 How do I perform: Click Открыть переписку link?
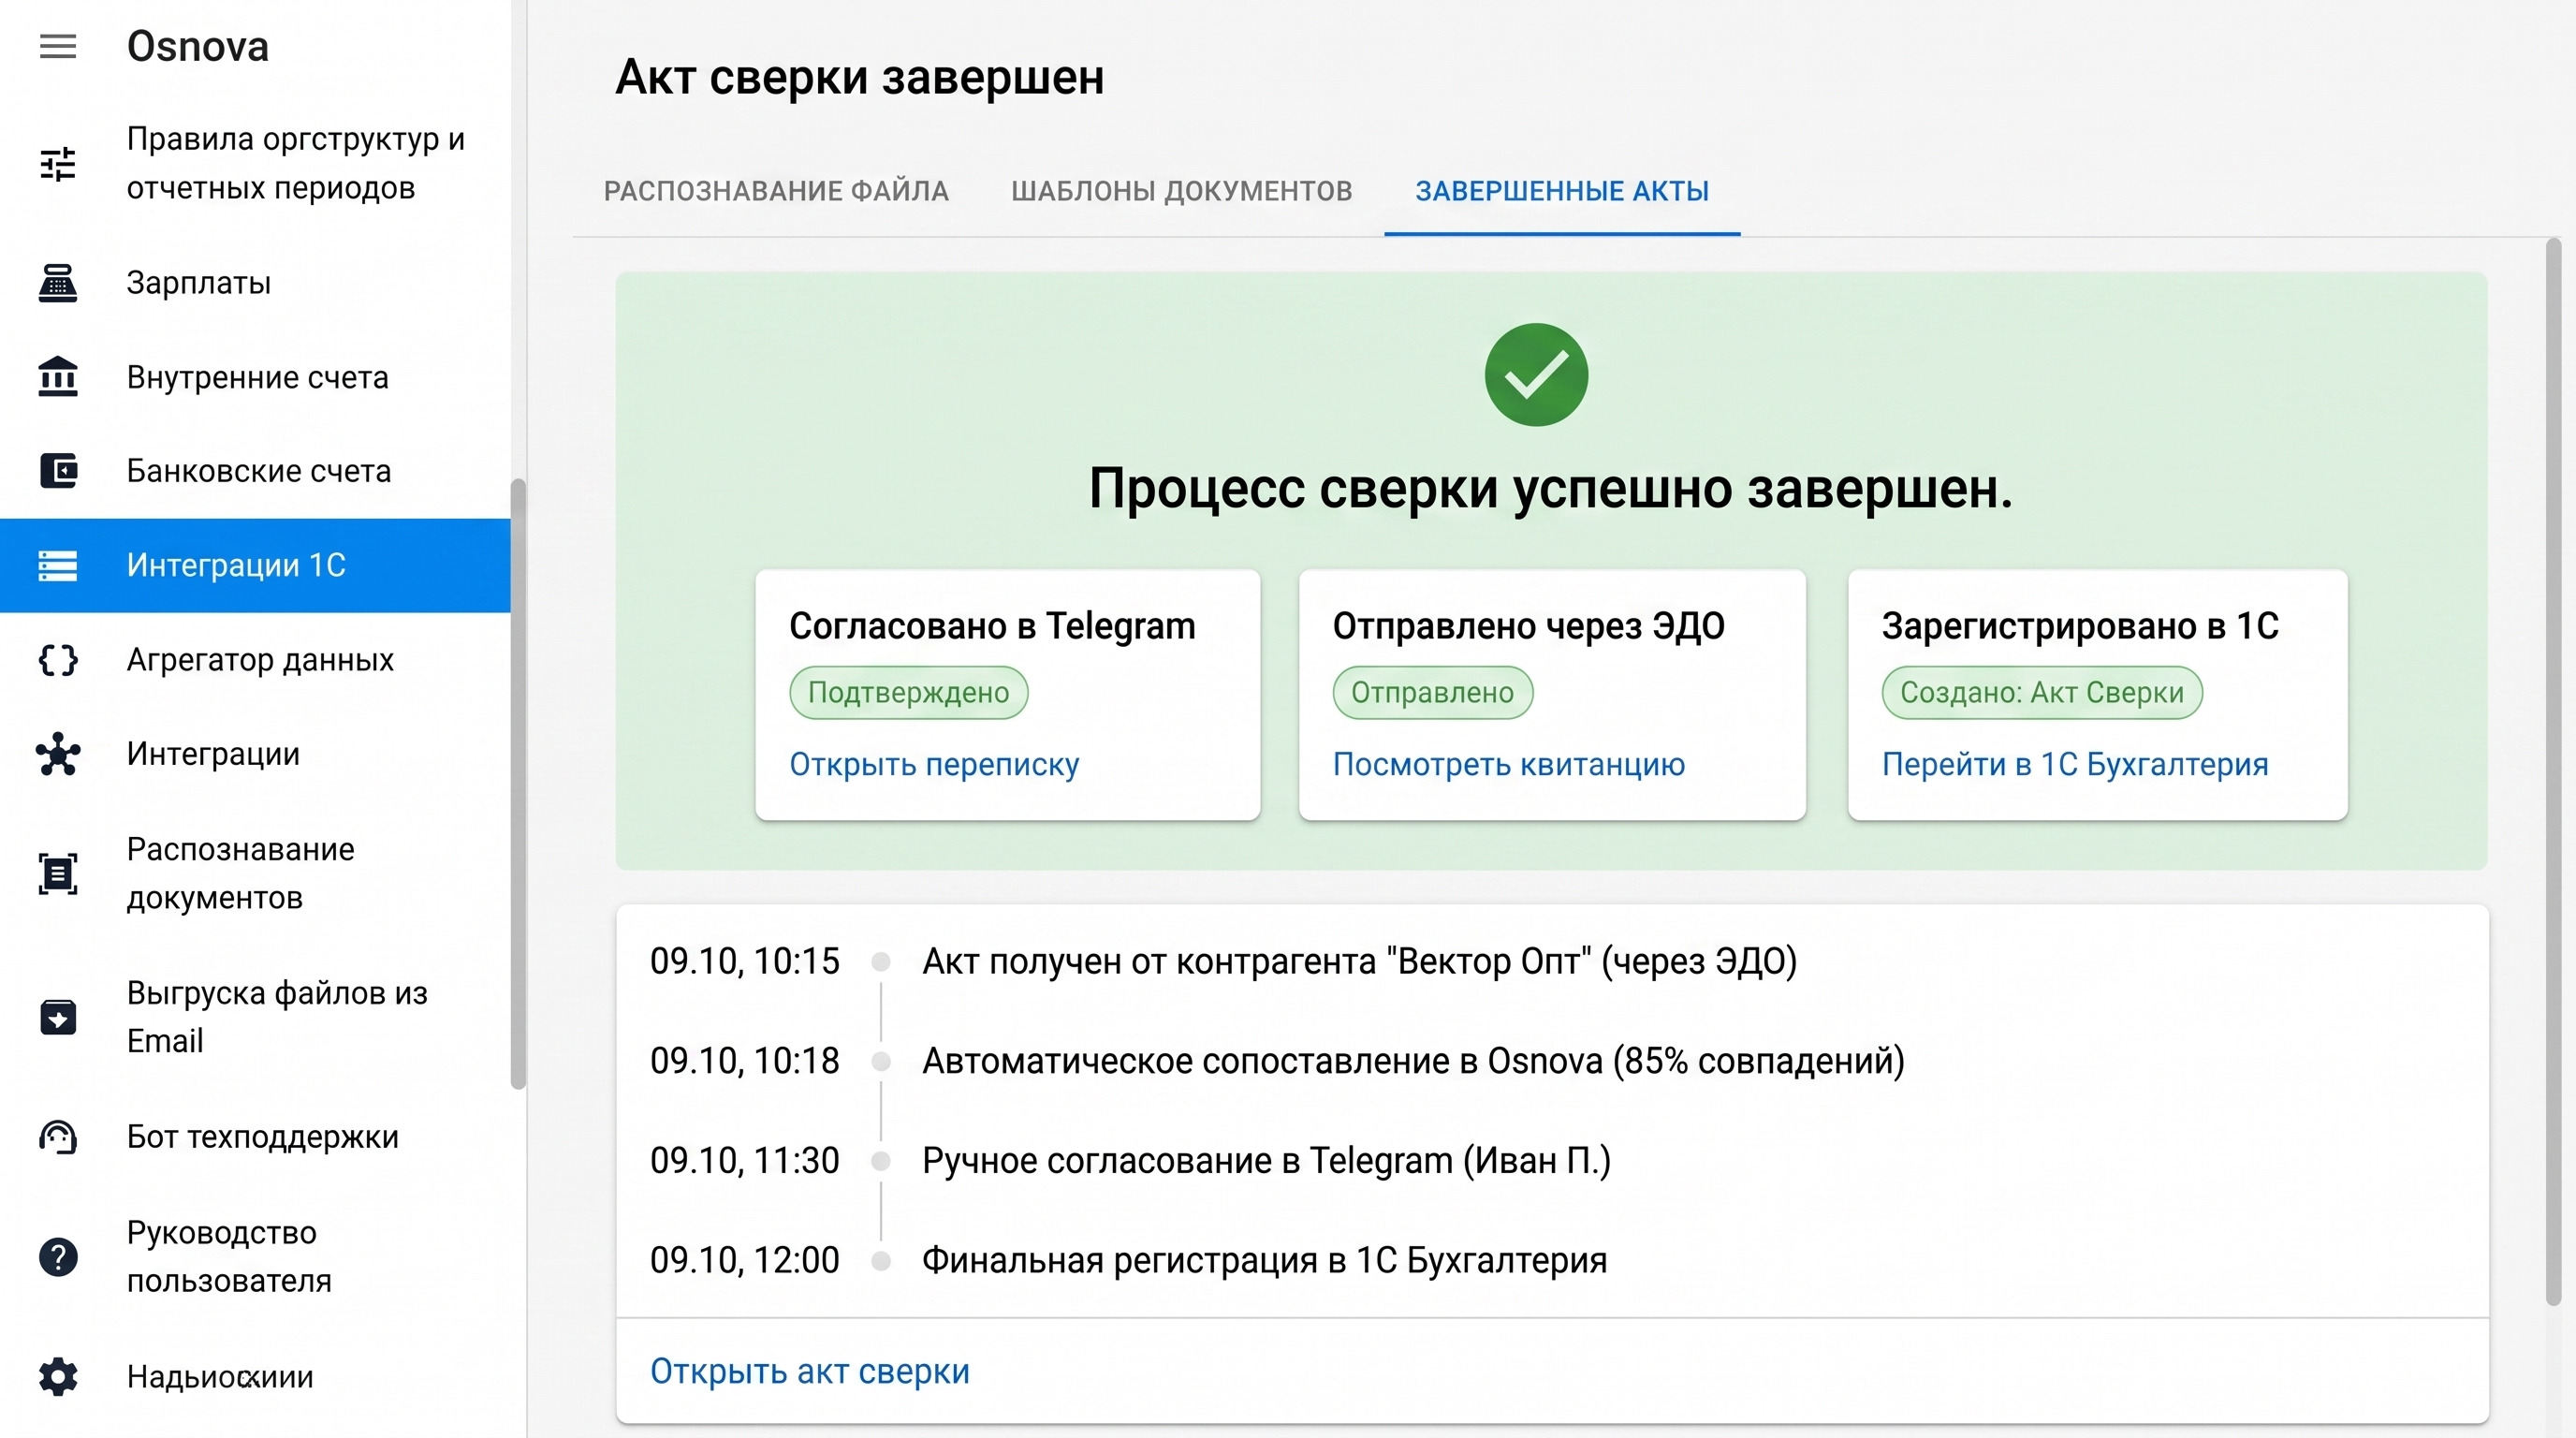coord(934,764)
